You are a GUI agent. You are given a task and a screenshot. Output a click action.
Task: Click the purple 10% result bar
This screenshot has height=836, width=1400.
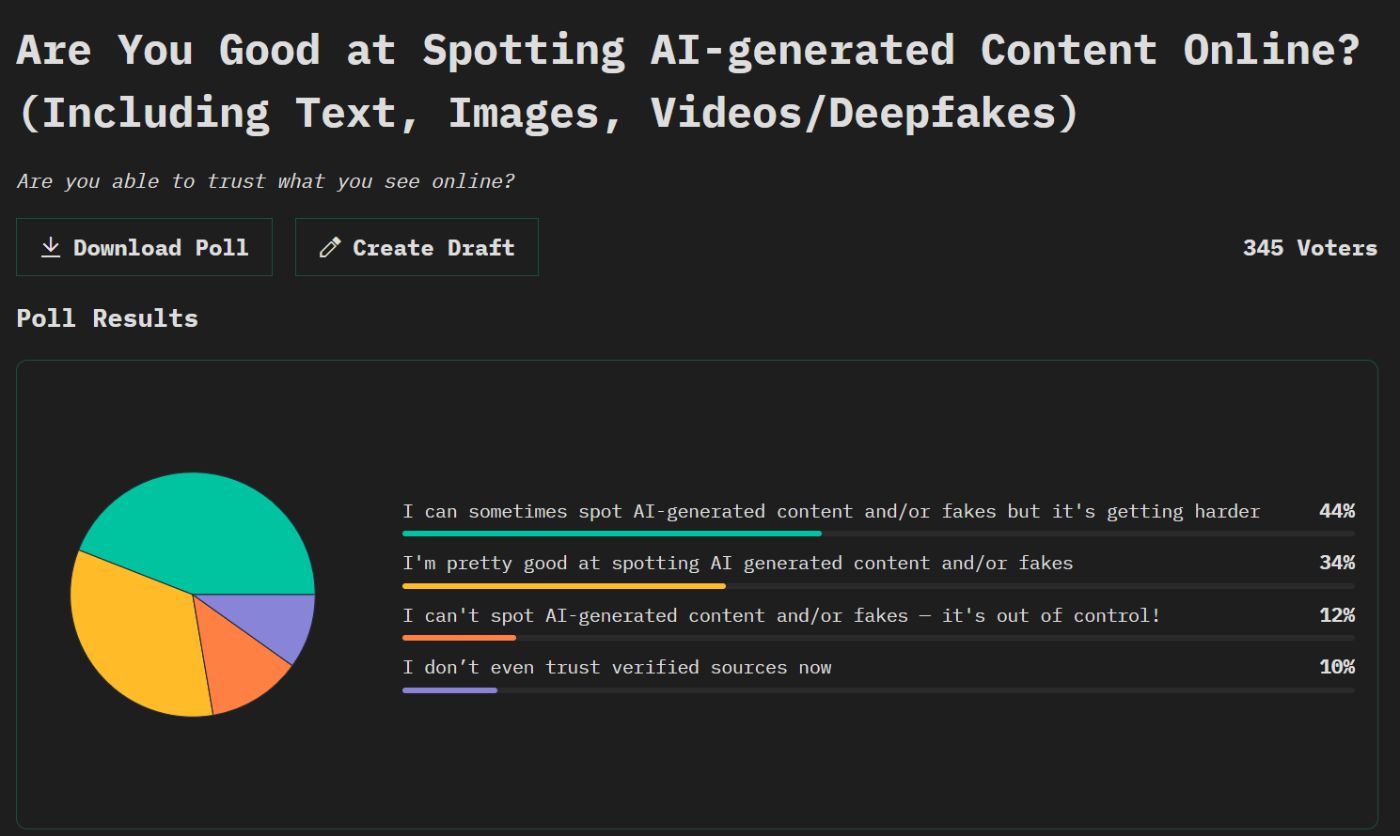[449, 690]
